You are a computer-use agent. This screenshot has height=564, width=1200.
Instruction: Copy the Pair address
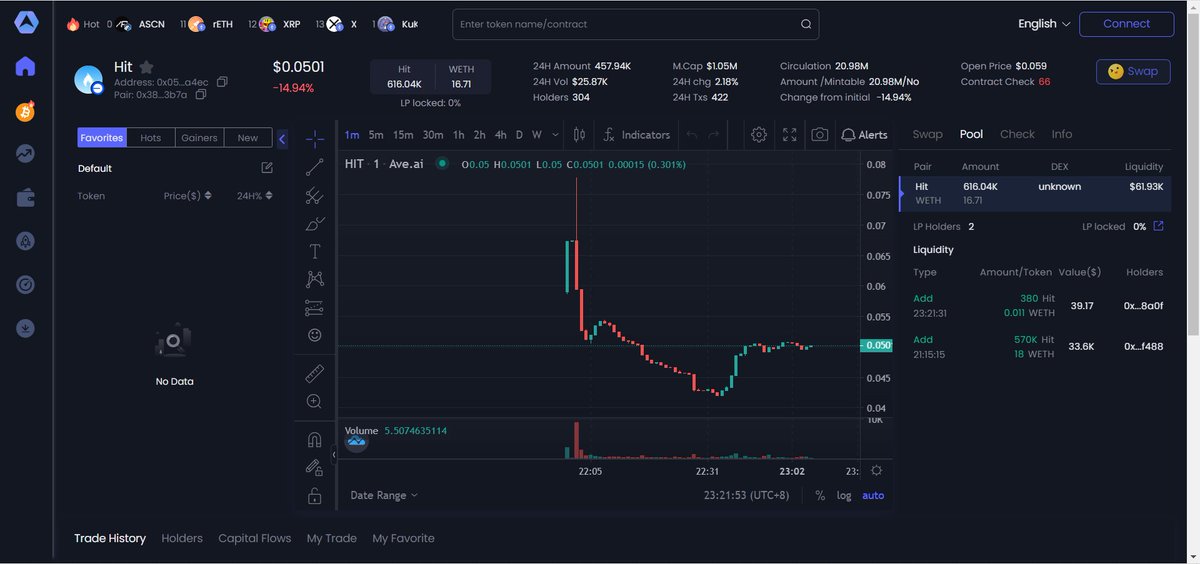pos(201,95)
